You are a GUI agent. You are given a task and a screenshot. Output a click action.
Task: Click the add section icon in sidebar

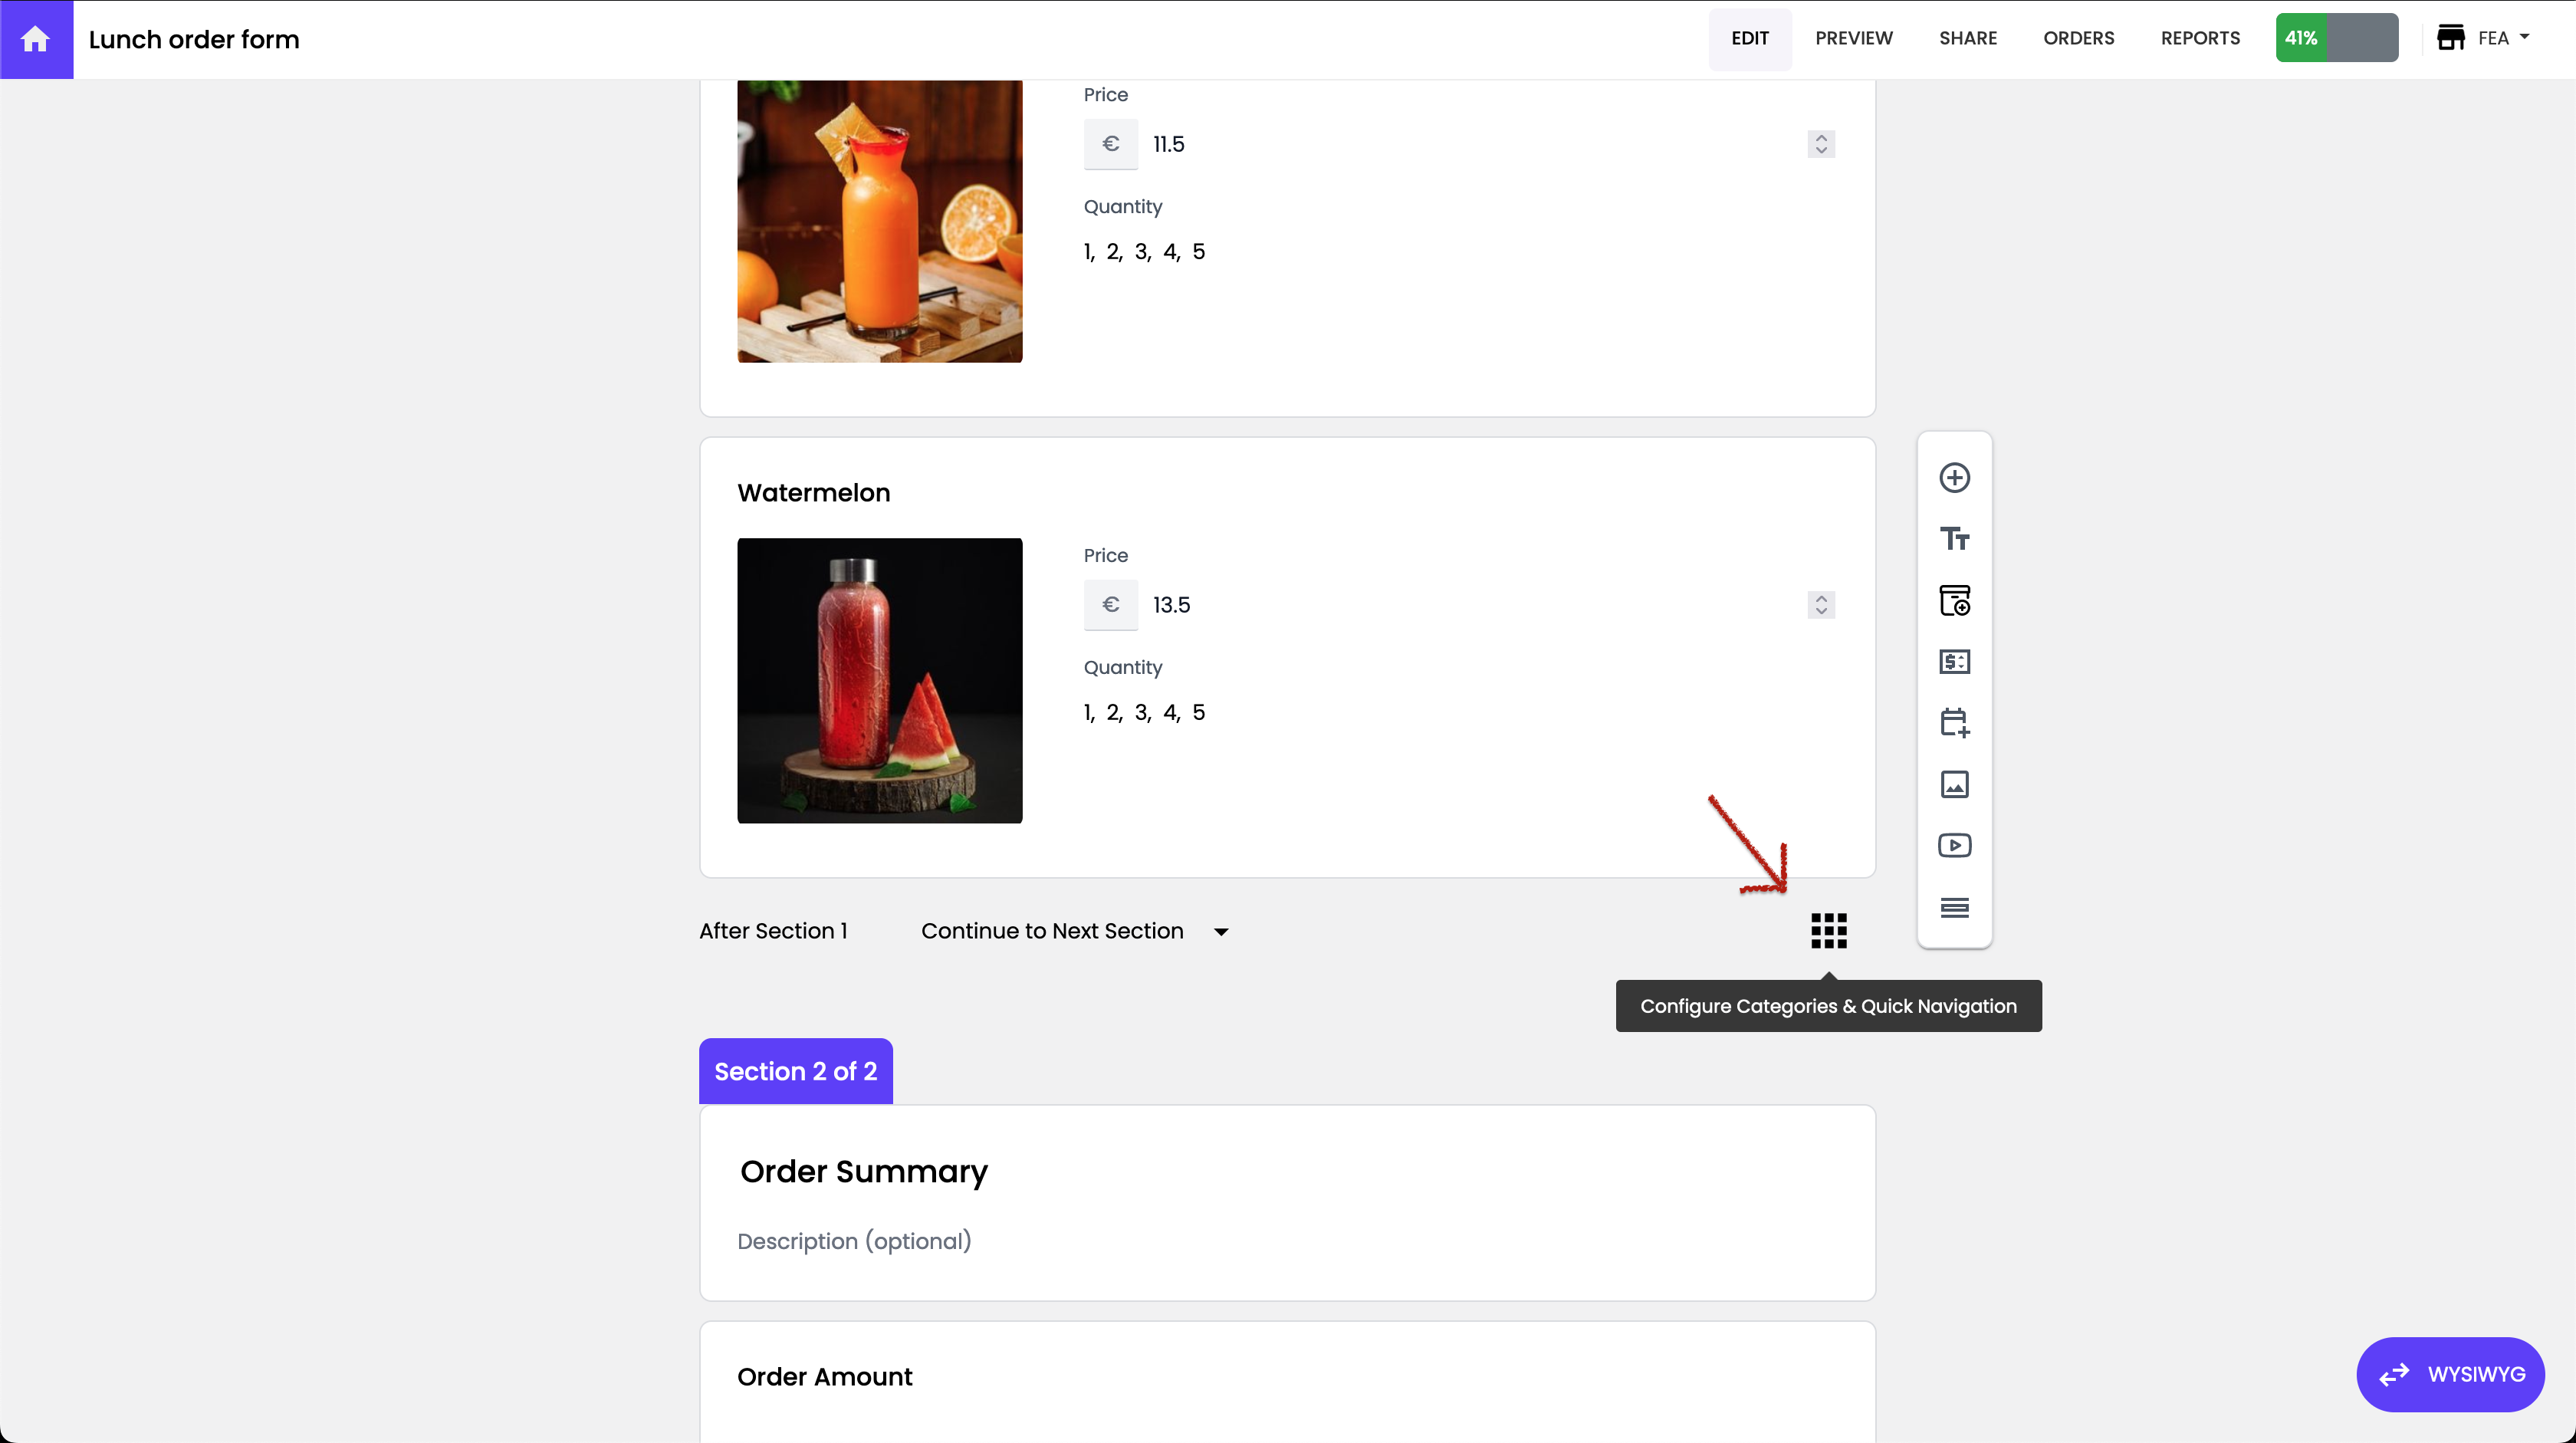(x=1954, y=601)
